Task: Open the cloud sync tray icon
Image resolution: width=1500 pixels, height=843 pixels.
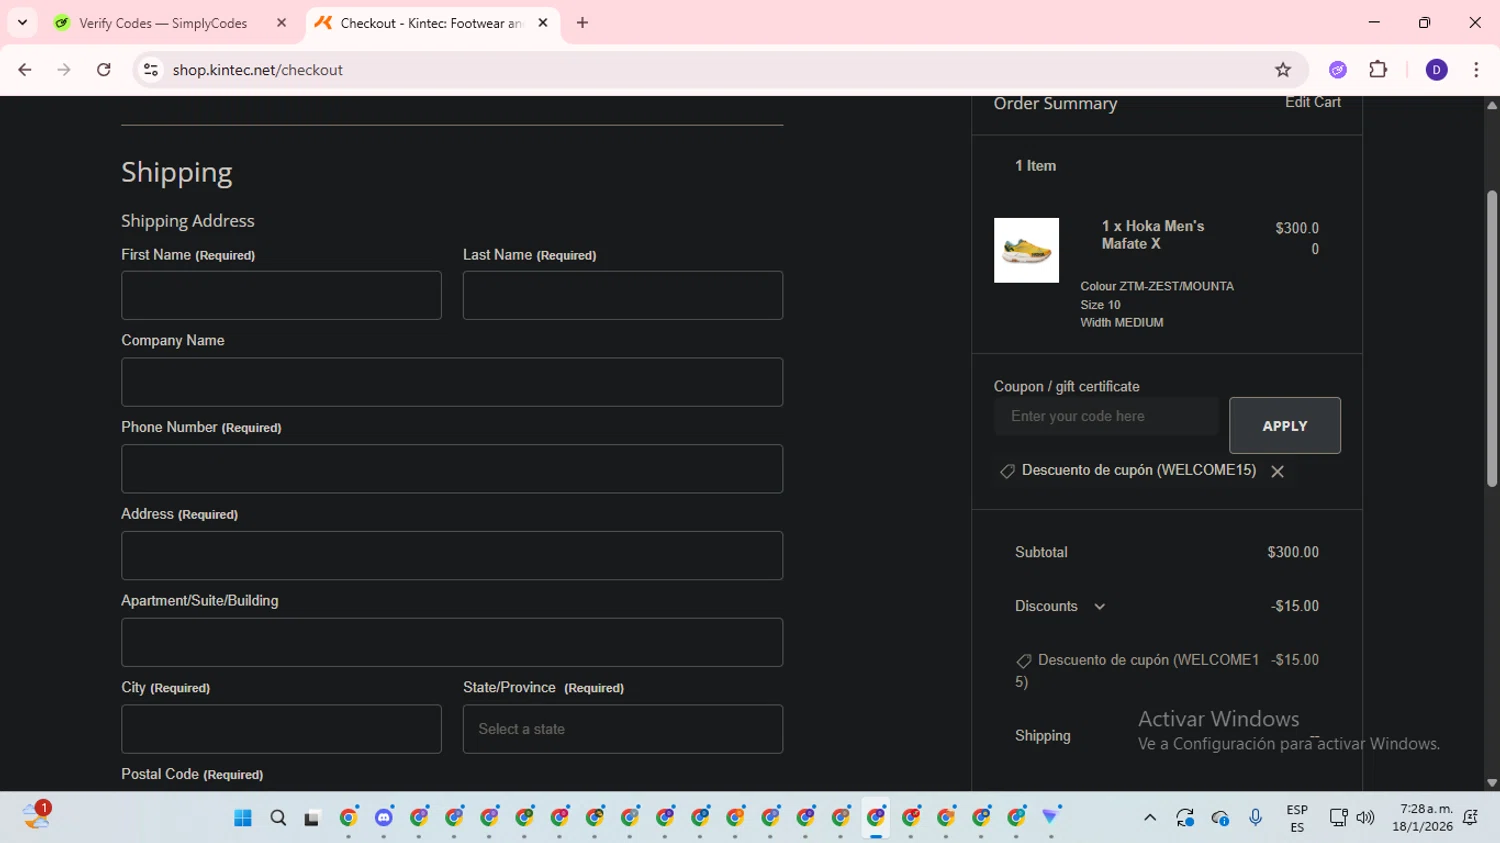Action: [1220, 818]
